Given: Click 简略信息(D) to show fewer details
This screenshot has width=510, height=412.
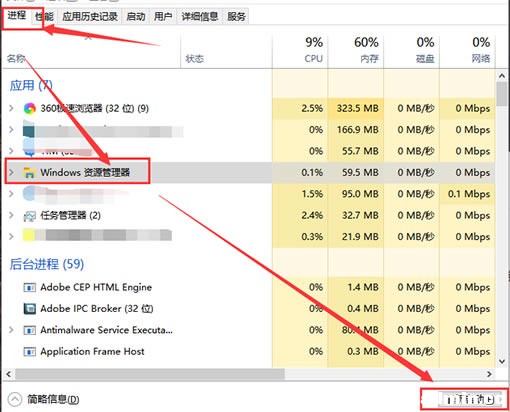Looking at the screenshot, I should point(53,399).
